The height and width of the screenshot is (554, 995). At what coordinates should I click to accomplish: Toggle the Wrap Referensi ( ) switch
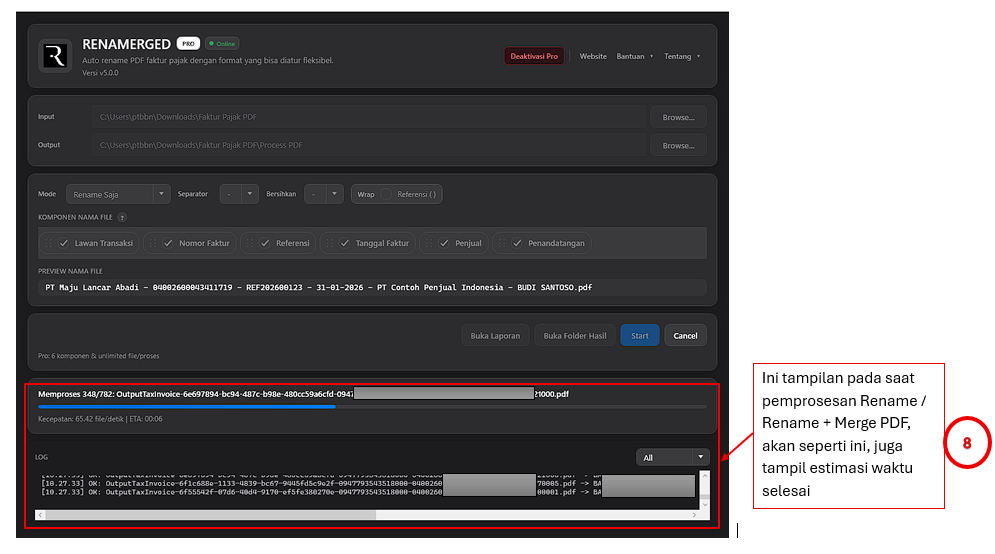(x=386, y=194)
